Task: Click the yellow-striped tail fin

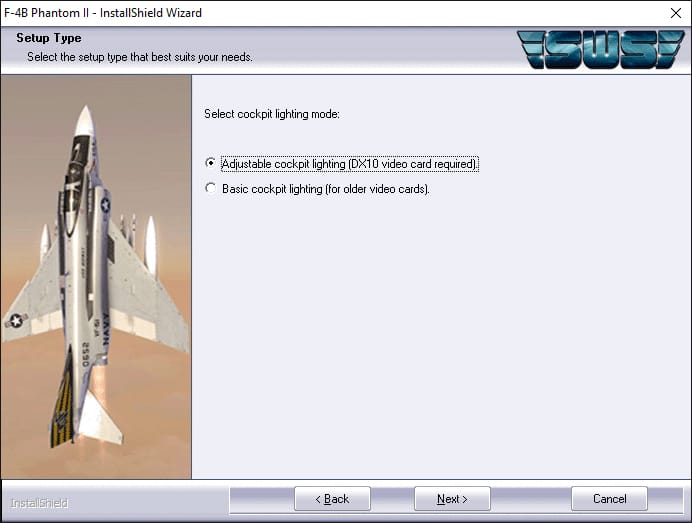Action: 62,410
